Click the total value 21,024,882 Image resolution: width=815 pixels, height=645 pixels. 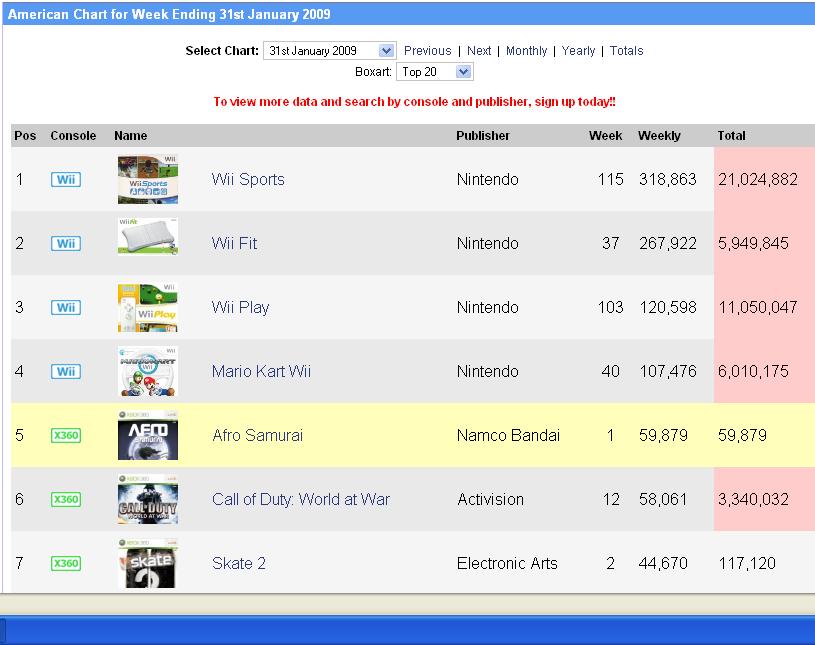click(758, 179)
